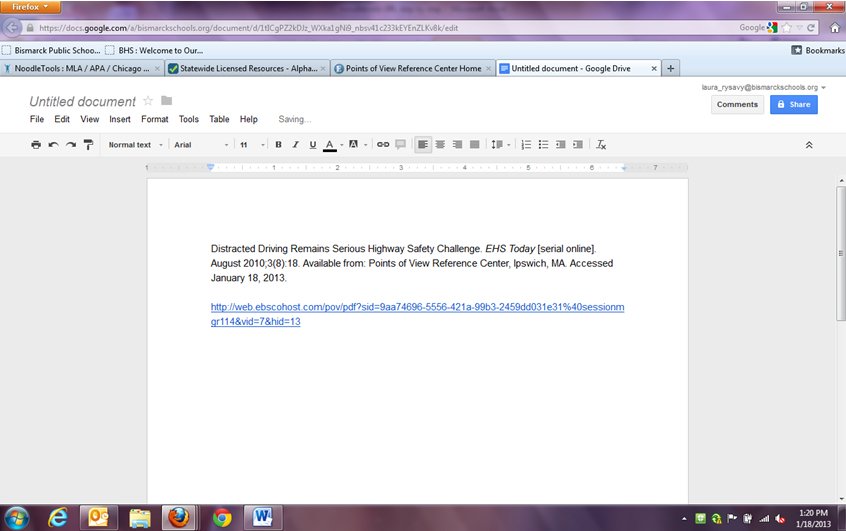Image resolution: width=846 pixels, height=531 pixels.
Task: Insert a comment using toolbar icon
Action: click(x=400, y=145)
